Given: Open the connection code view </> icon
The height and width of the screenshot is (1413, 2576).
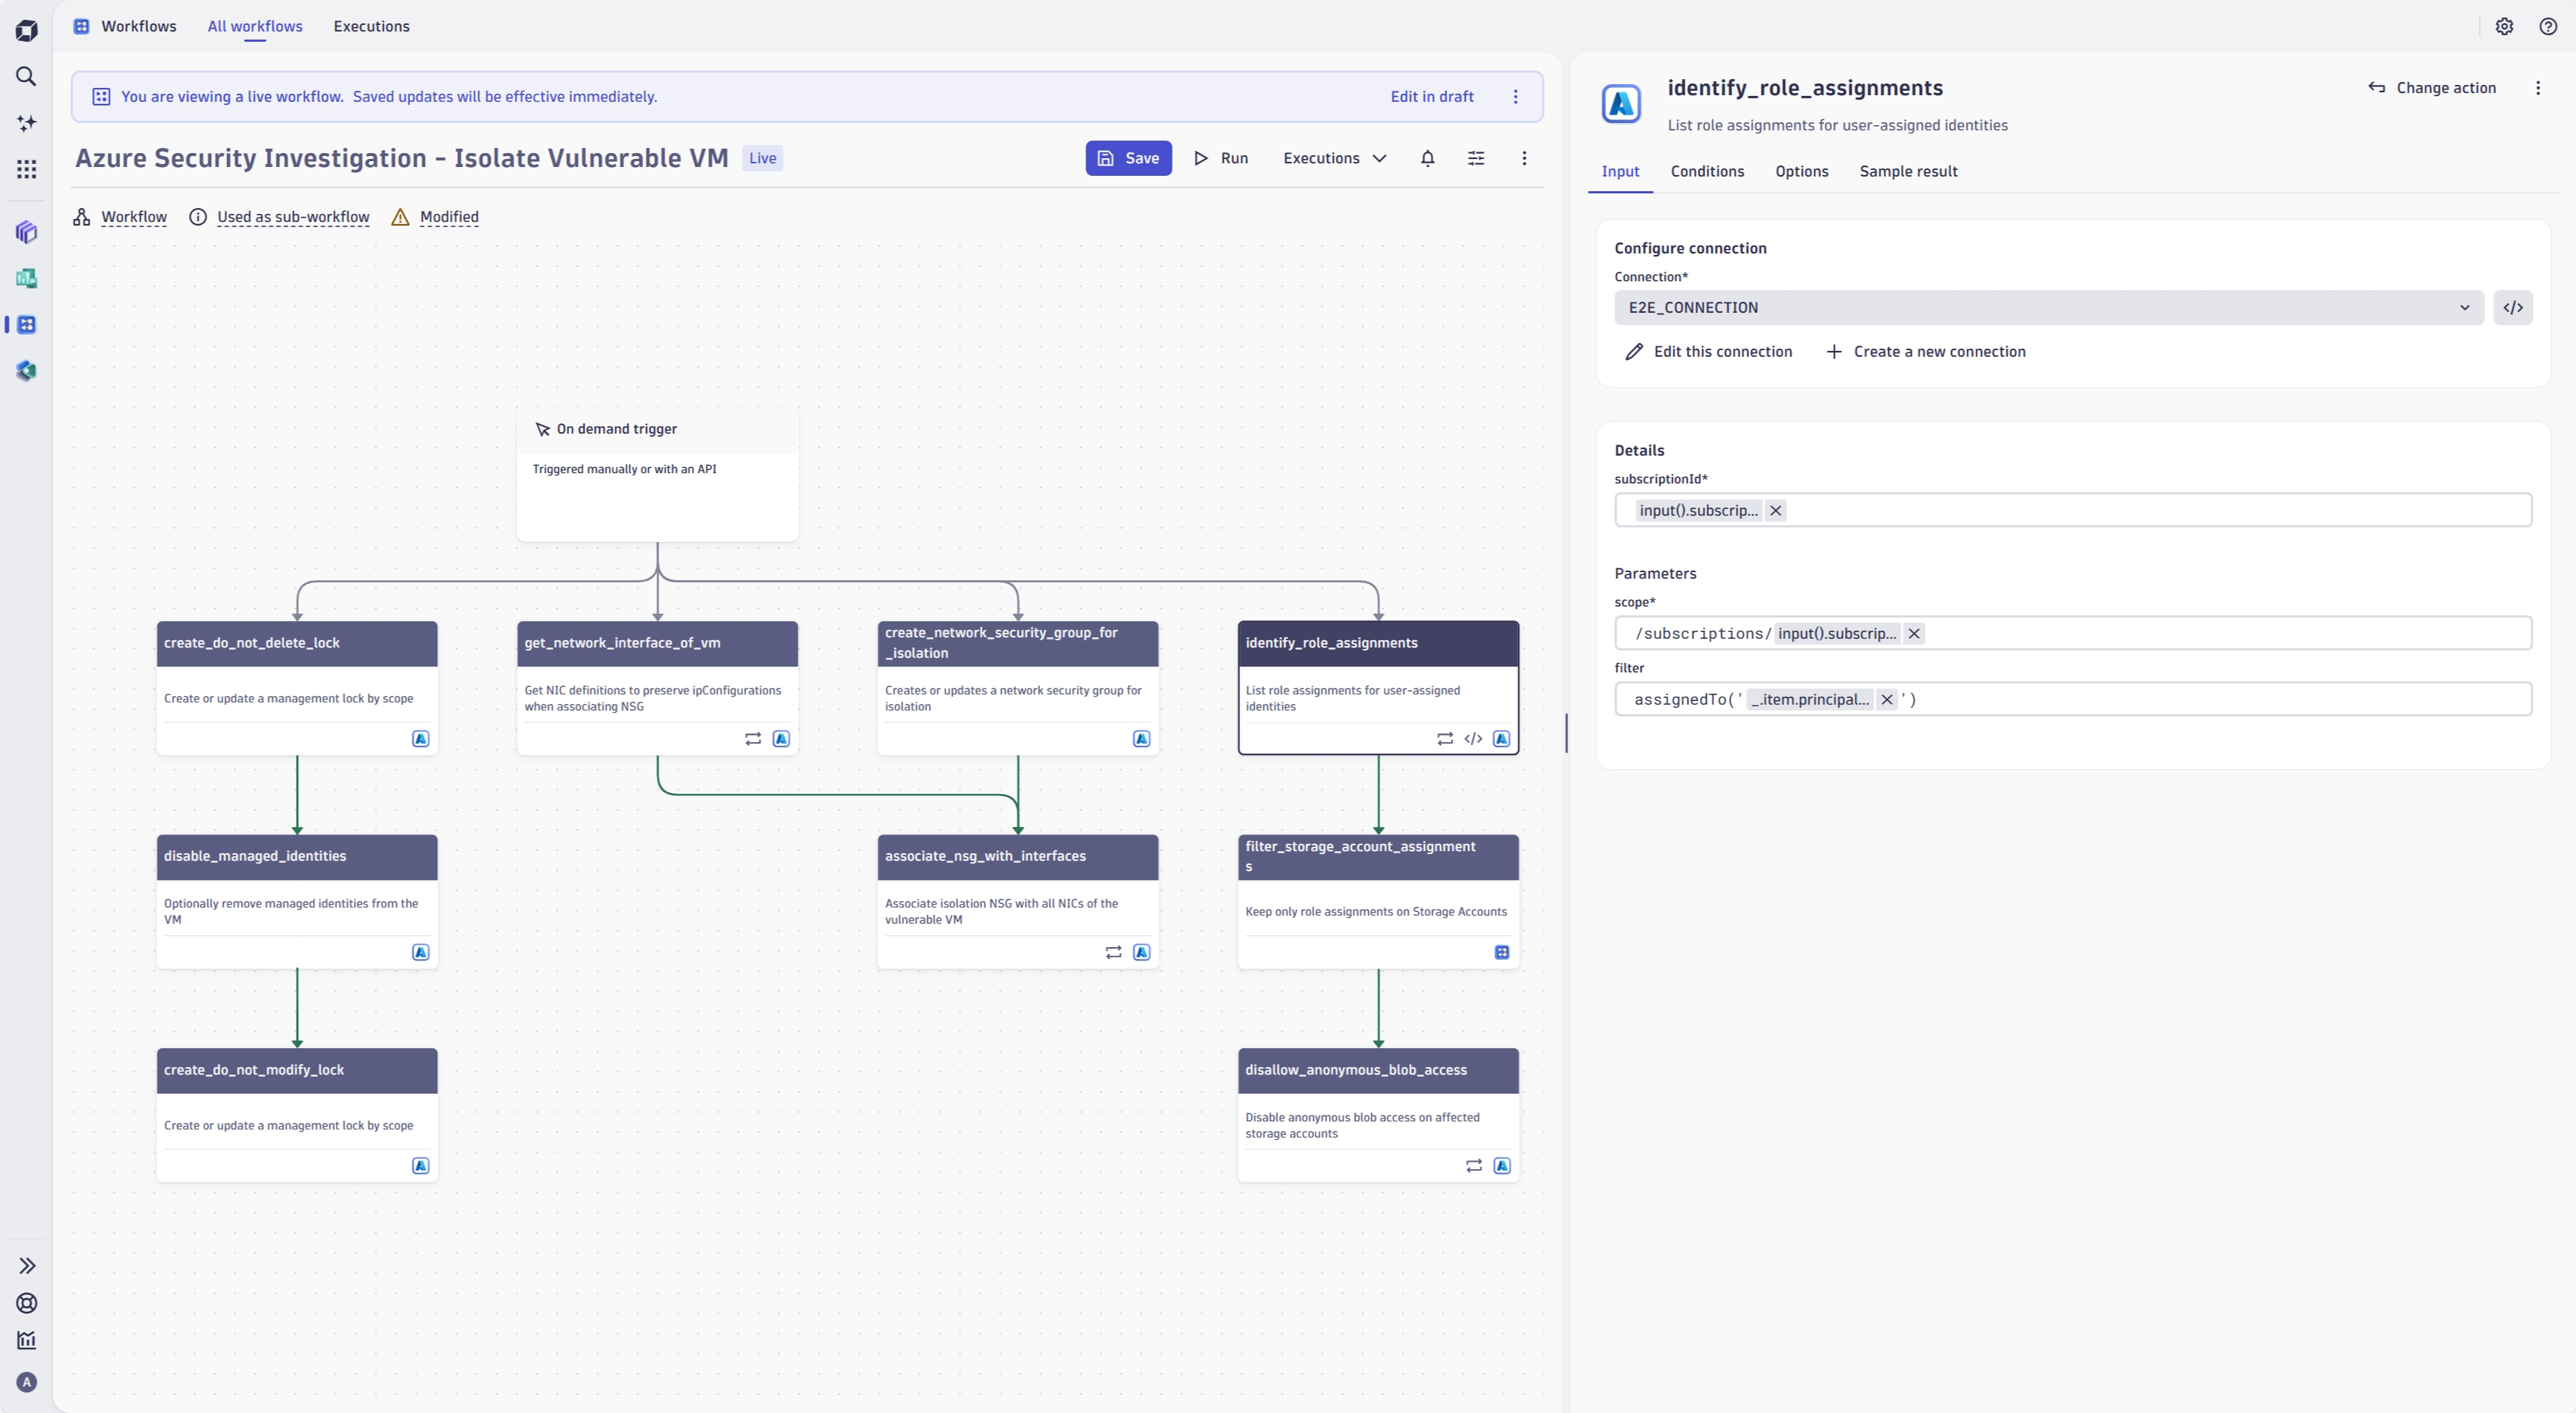Looking at the screenshot, I should (2513, 307).
